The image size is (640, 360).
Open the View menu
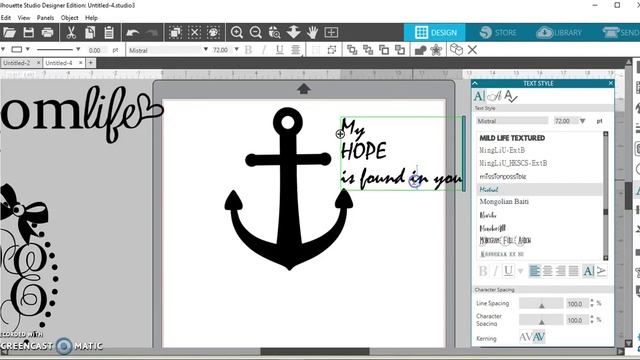point(24,18)
